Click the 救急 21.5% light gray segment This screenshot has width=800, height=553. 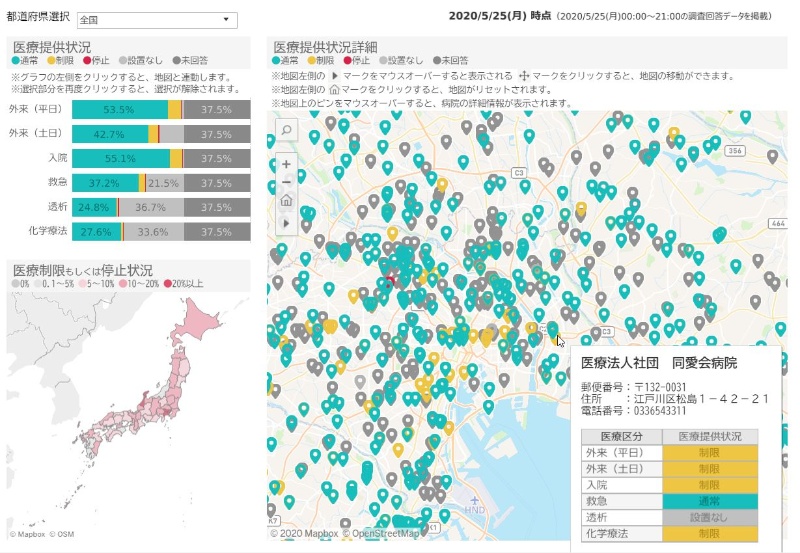(x=163, y=183)
